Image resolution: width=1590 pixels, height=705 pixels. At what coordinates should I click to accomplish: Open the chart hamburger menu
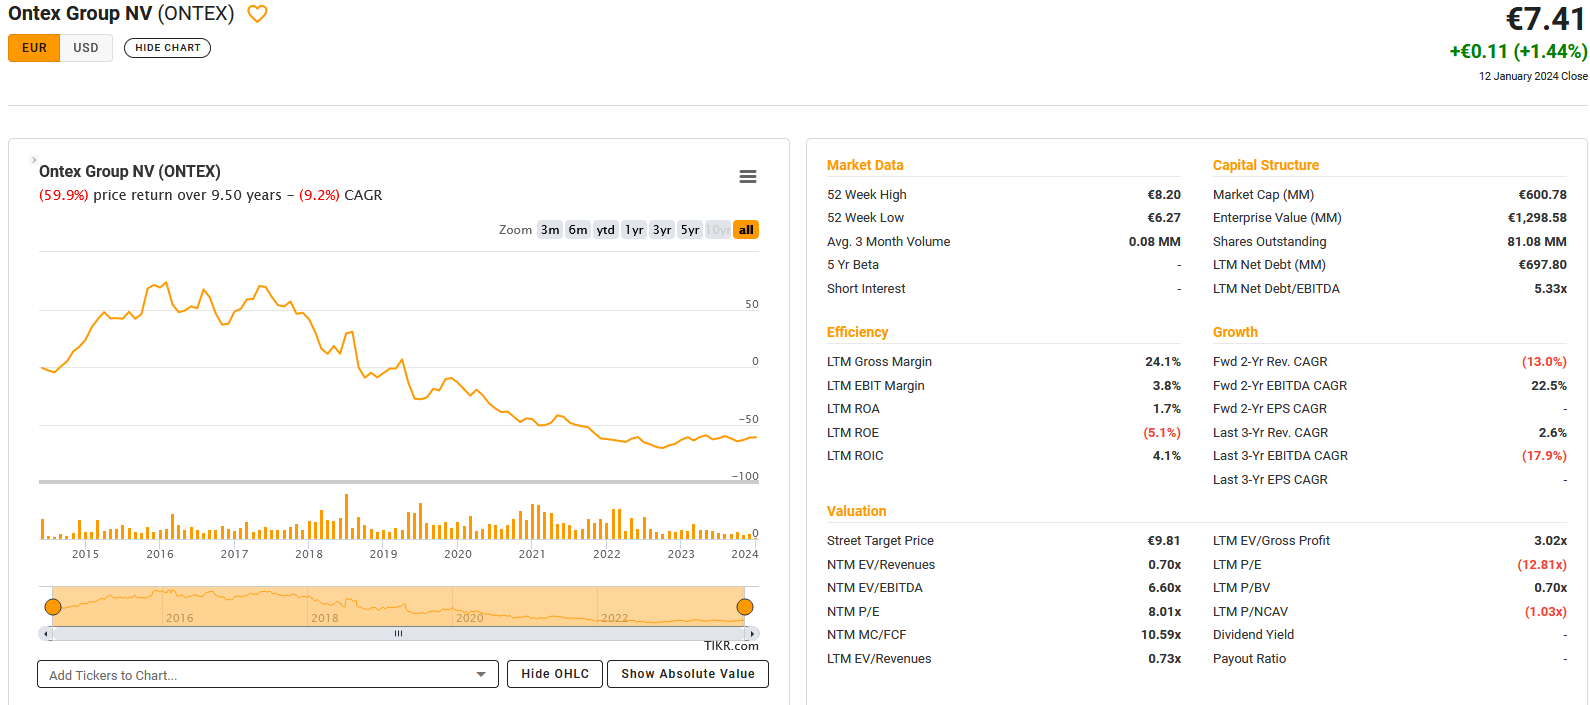point(747,177)
